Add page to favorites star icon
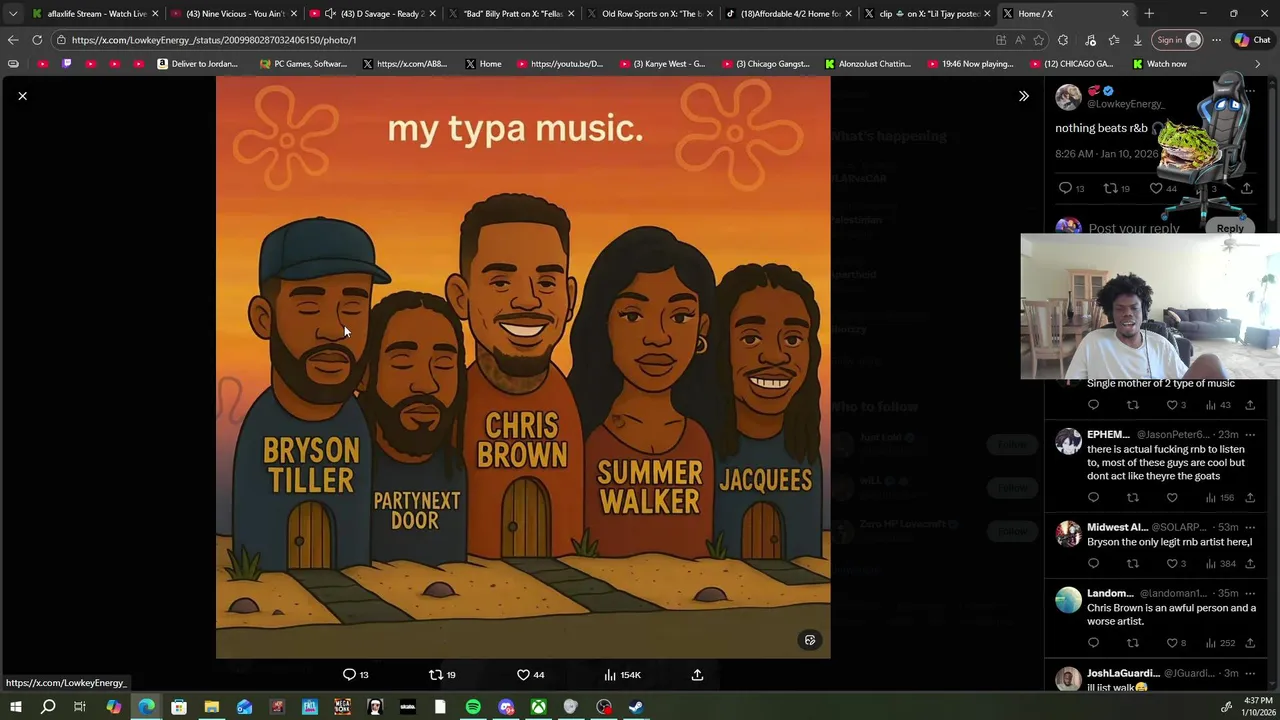Viewport: 1280px width, 720px height. point(1039,40)
